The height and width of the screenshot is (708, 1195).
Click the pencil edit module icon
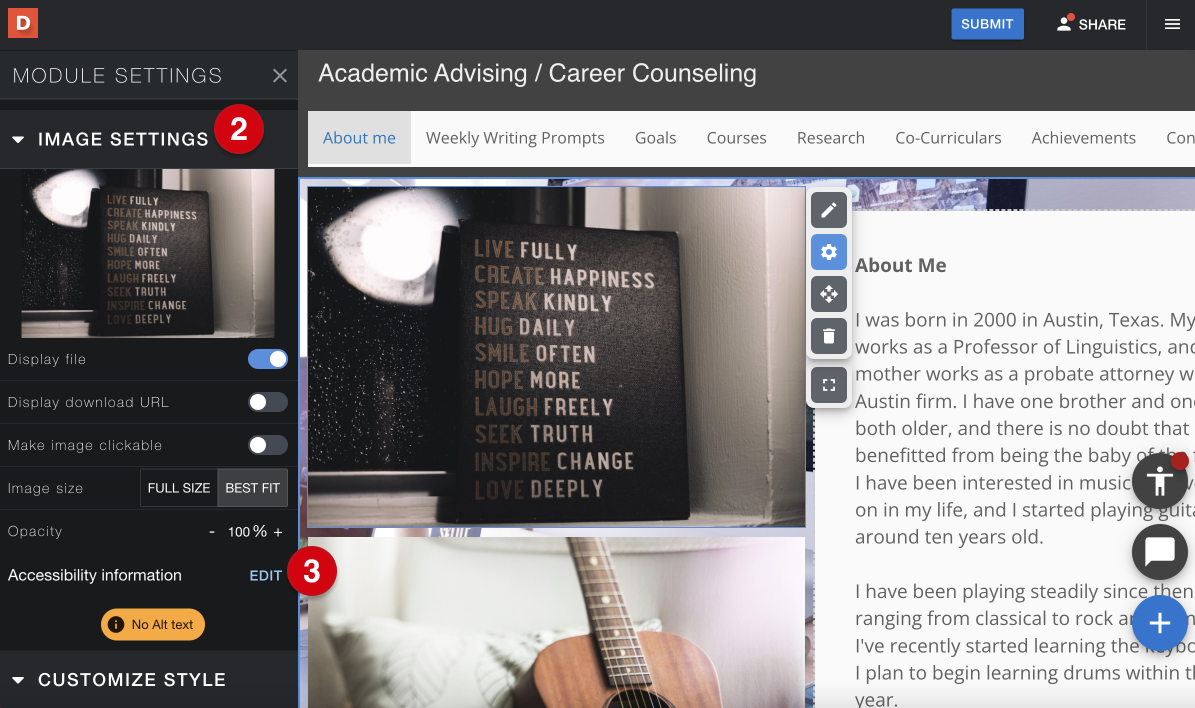point(828,210)
